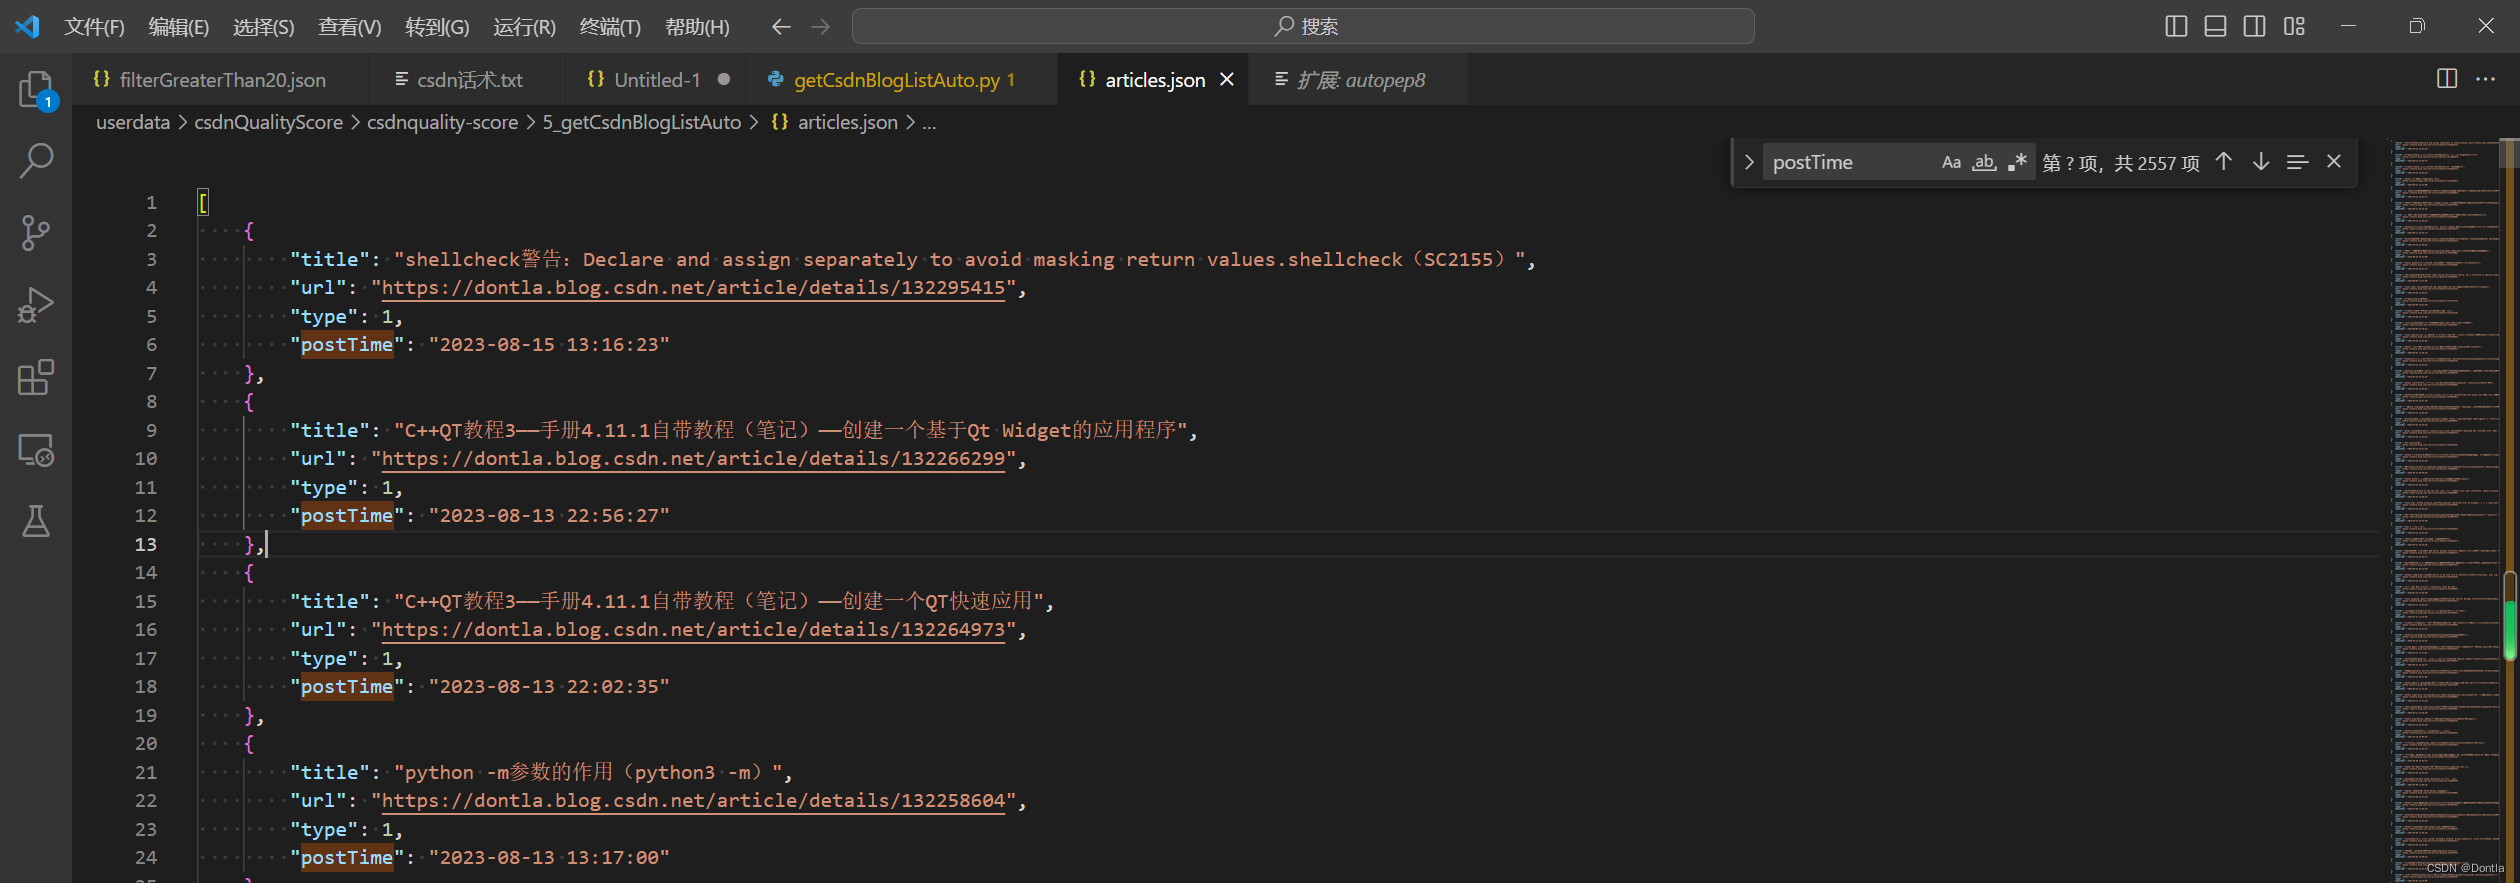Open the 文件(F) menu
This screenshot has width=2520, height=883.
tap(94, 27)
